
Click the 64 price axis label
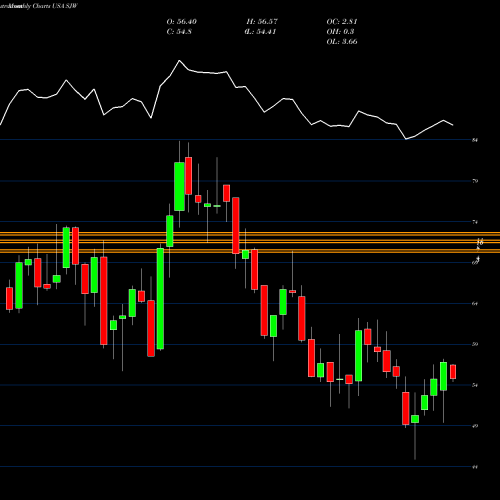click(x=475, y=304)
